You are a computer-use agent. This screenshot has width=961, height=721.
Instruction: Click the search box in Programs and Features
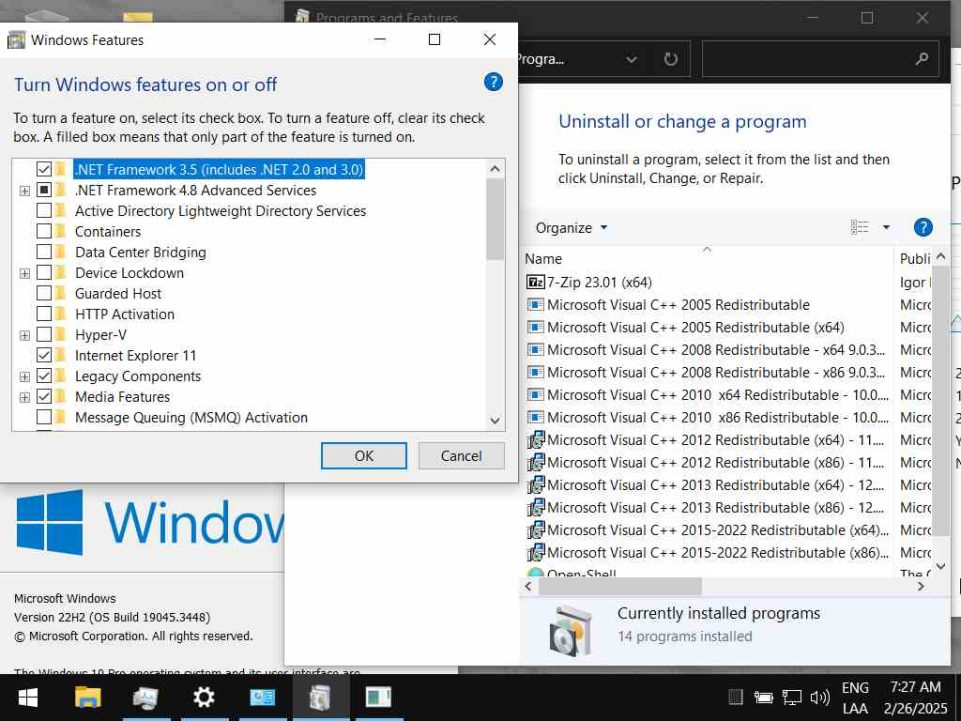(x=820, y=59)
